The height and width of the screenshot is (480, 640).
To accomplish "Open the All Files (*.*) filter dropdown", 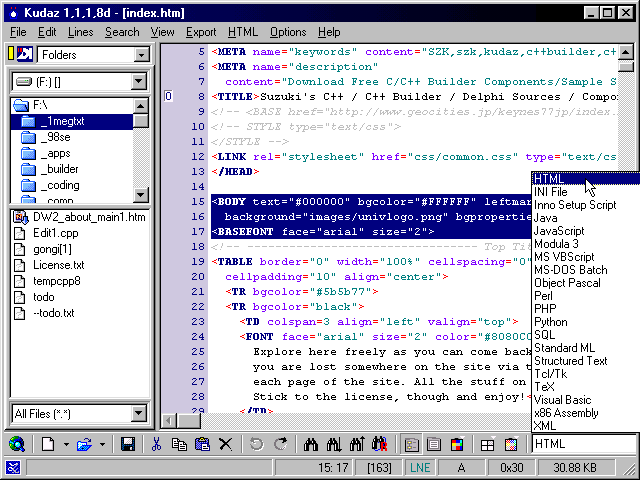I will [x=139, y=414].
